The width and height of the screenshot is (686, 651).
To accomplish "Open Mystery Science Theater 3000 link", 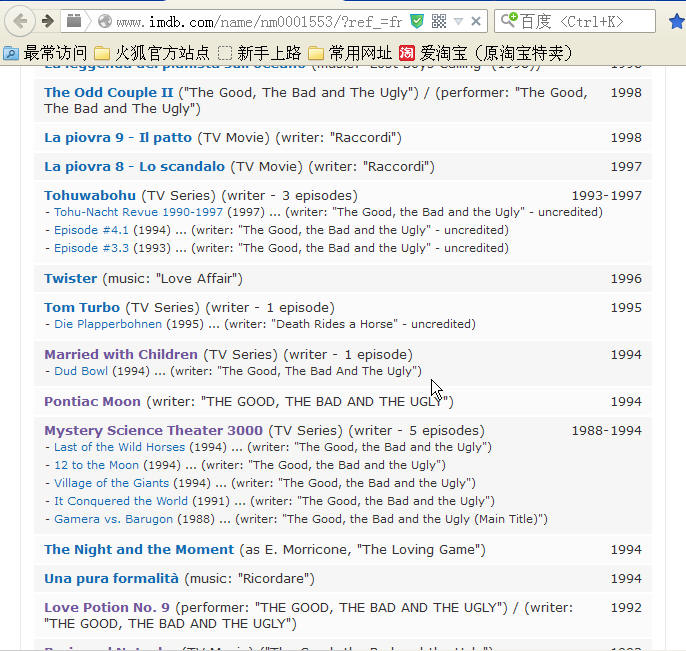I will pyautogui.click(x=153, y=430).
